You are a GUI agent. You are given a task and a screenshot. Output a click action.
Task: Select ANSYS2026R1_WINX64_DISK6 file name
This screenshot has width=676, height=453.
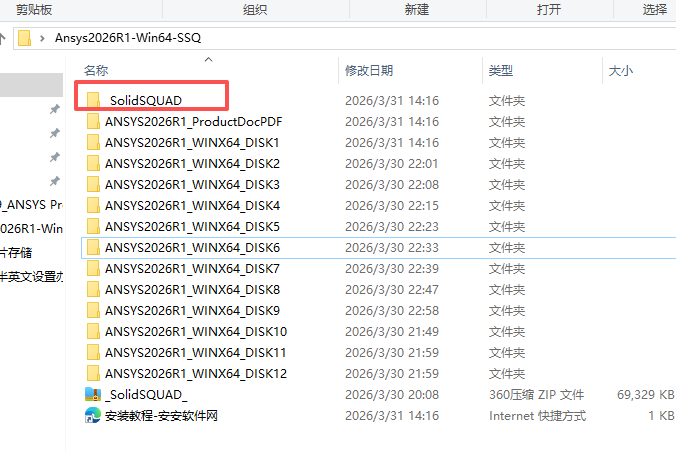click(192, 248)
